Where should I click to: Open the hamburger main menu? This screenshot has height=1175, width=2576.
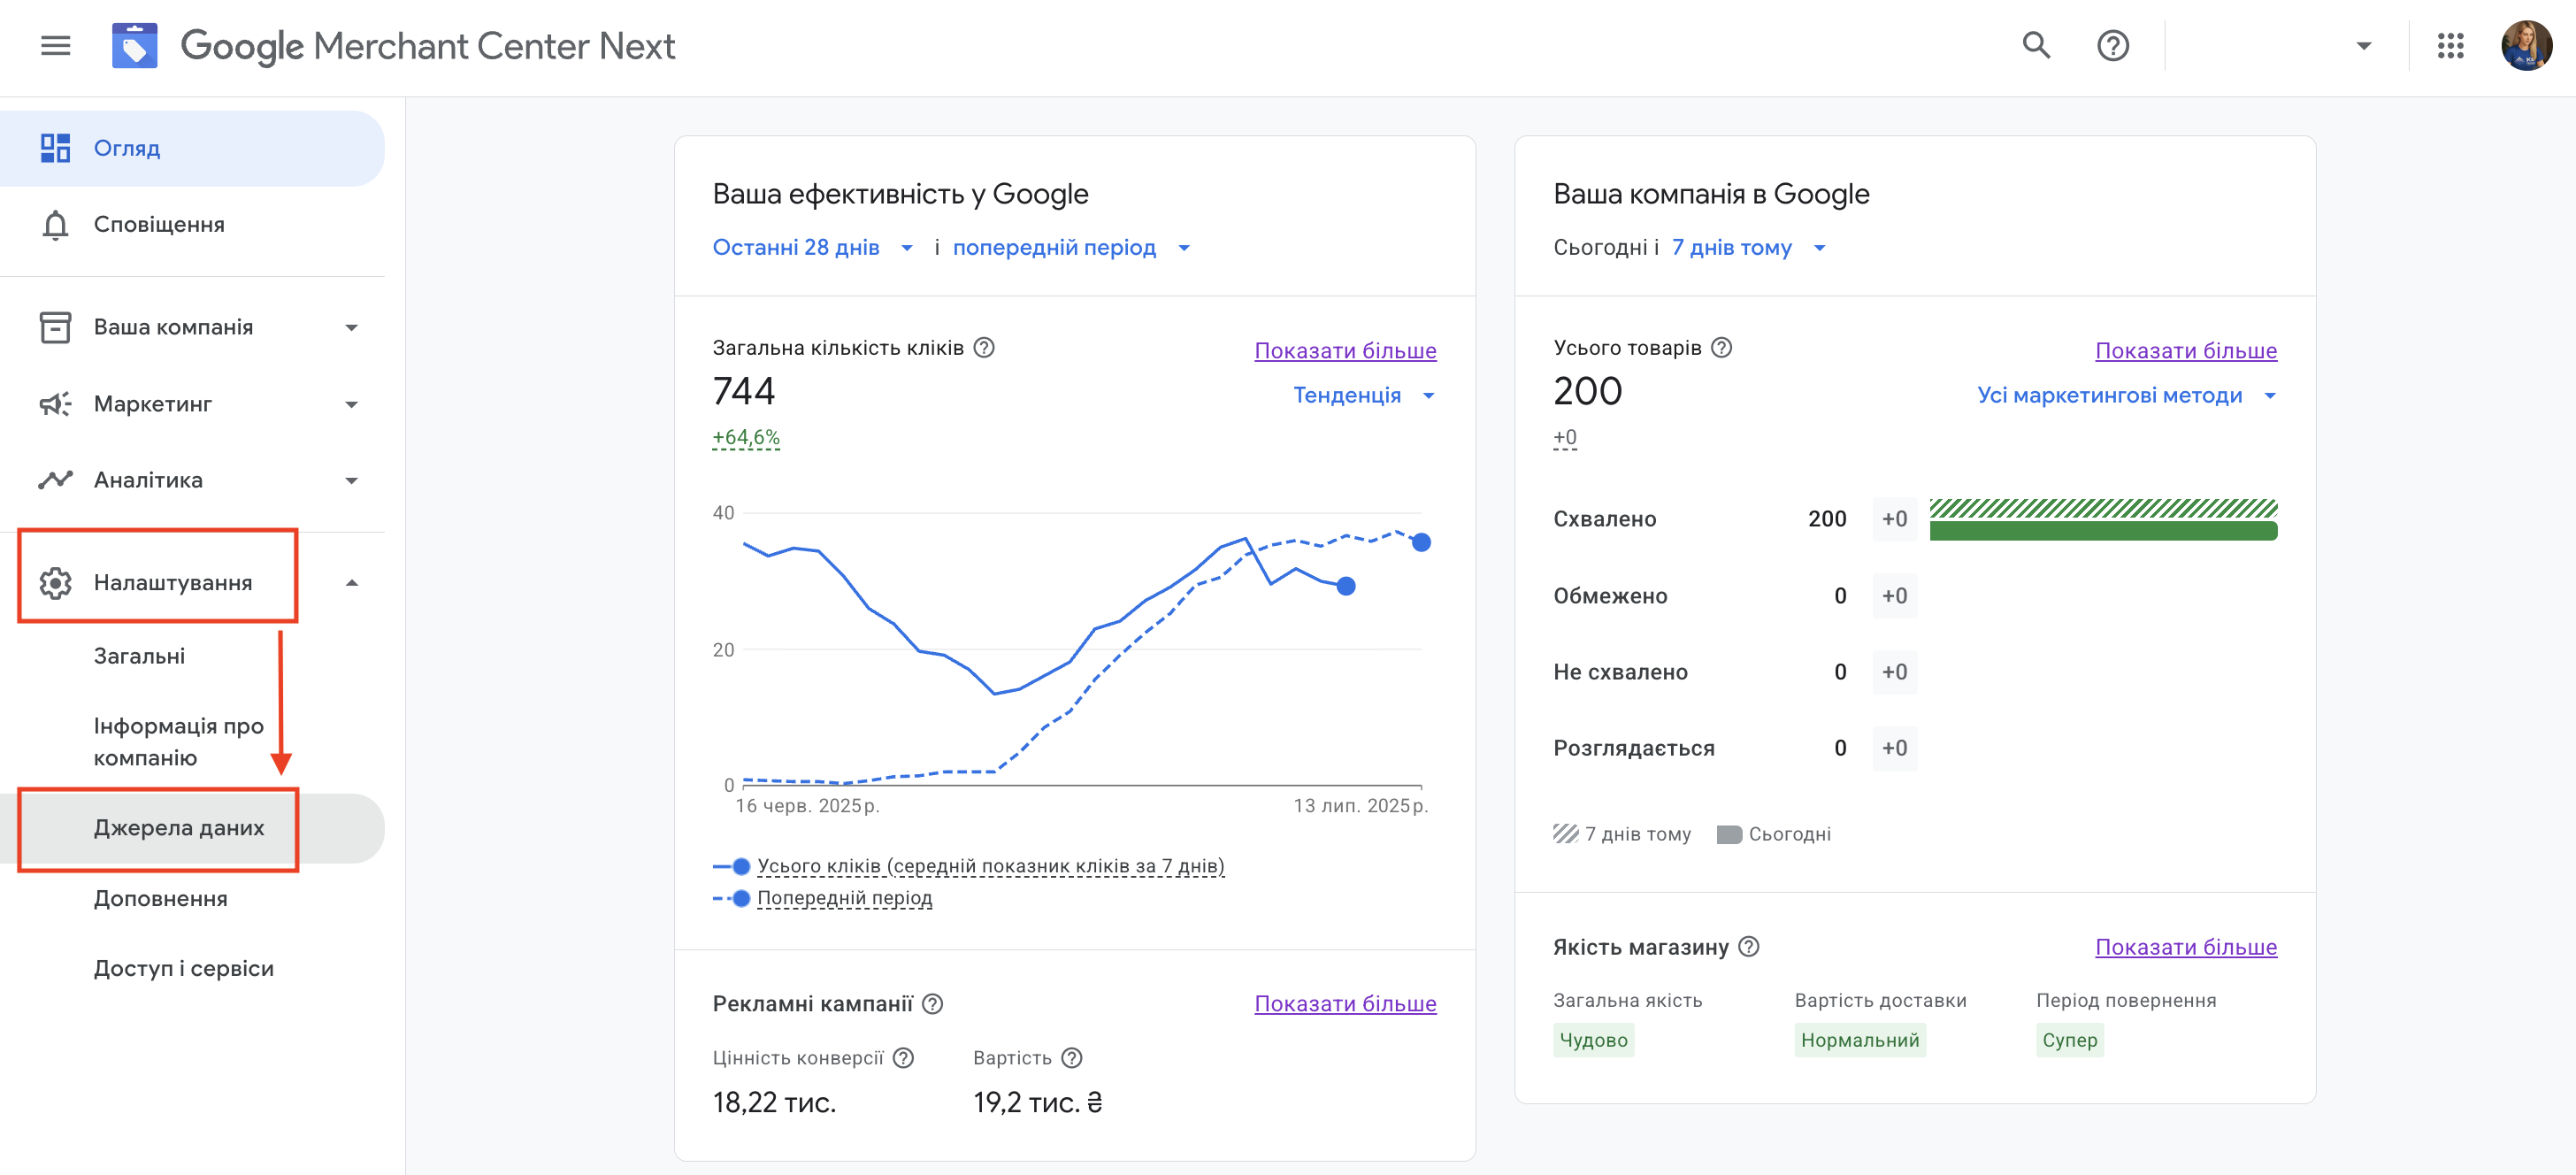point(56,46)
